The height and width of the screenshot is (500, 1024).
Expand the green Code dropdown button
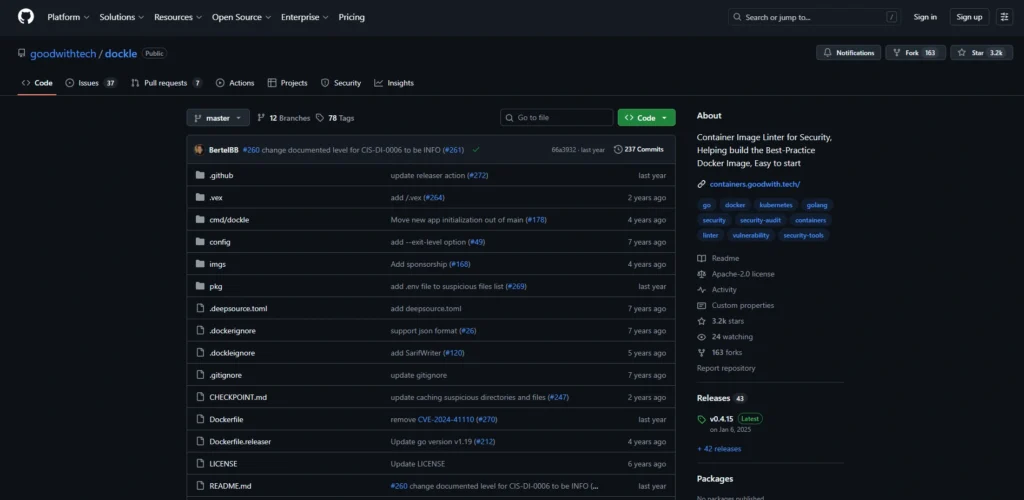point(647,117)
